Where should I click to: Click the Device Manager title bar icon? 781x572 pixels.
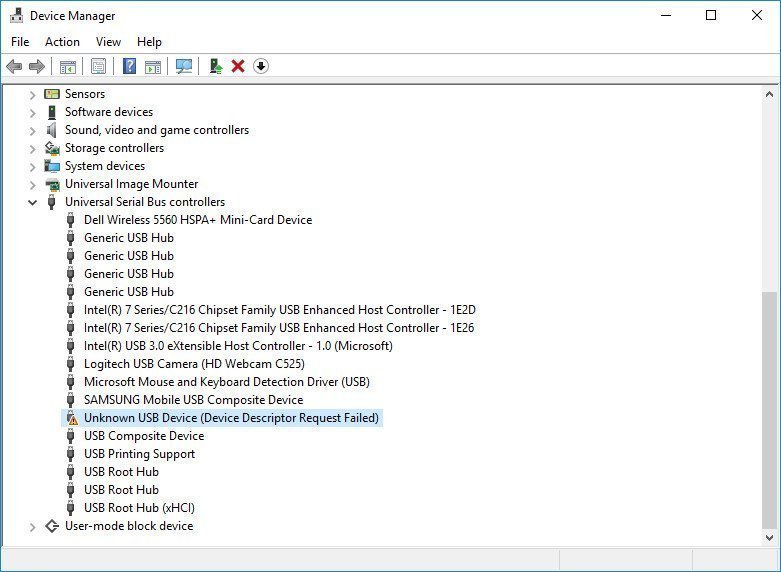click(16, 15)
